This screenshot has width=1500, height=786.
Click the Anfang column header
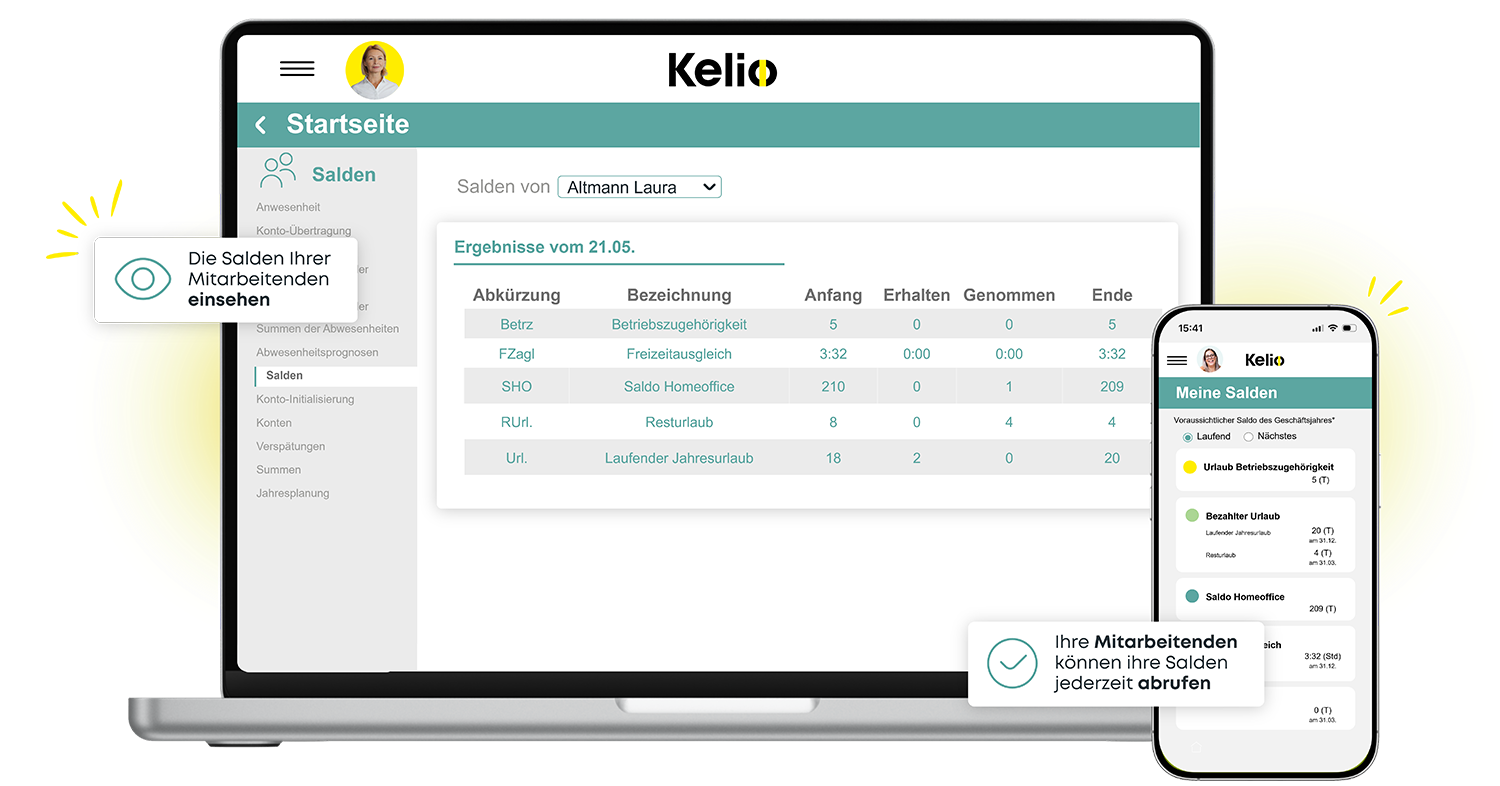click(833, 295)
